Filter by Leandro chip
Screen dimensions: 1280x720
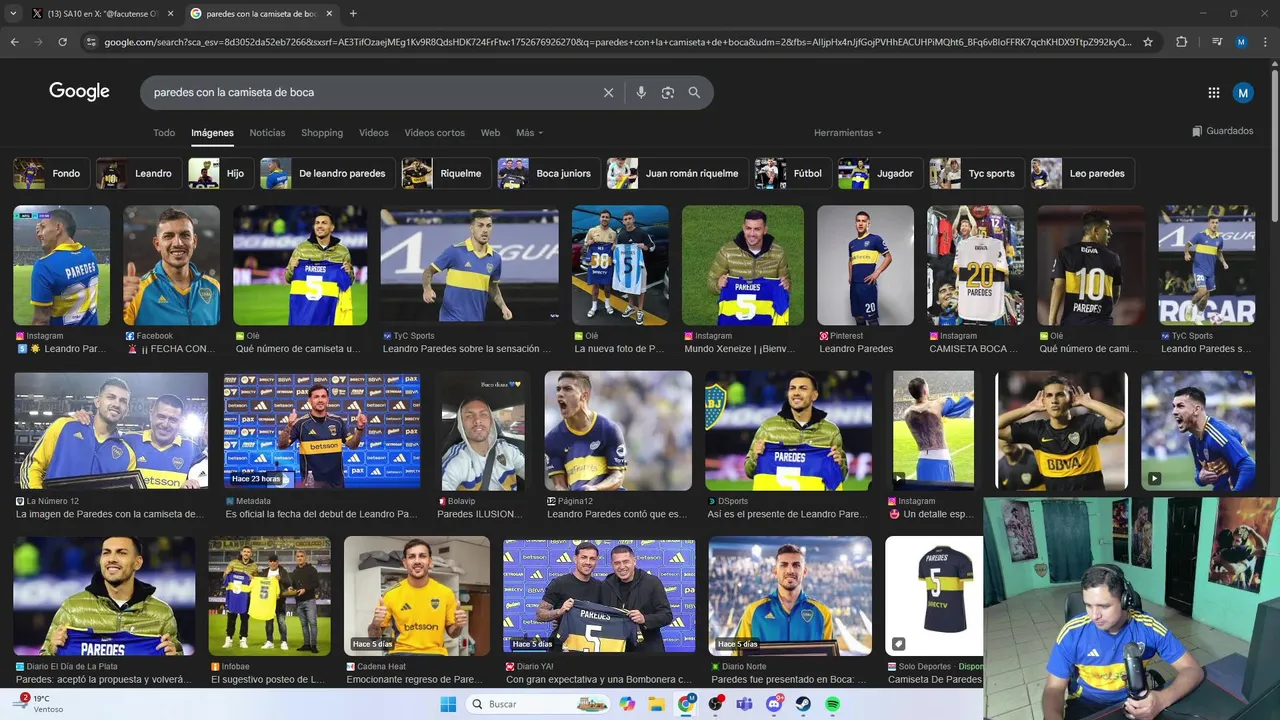pos(138,173)
